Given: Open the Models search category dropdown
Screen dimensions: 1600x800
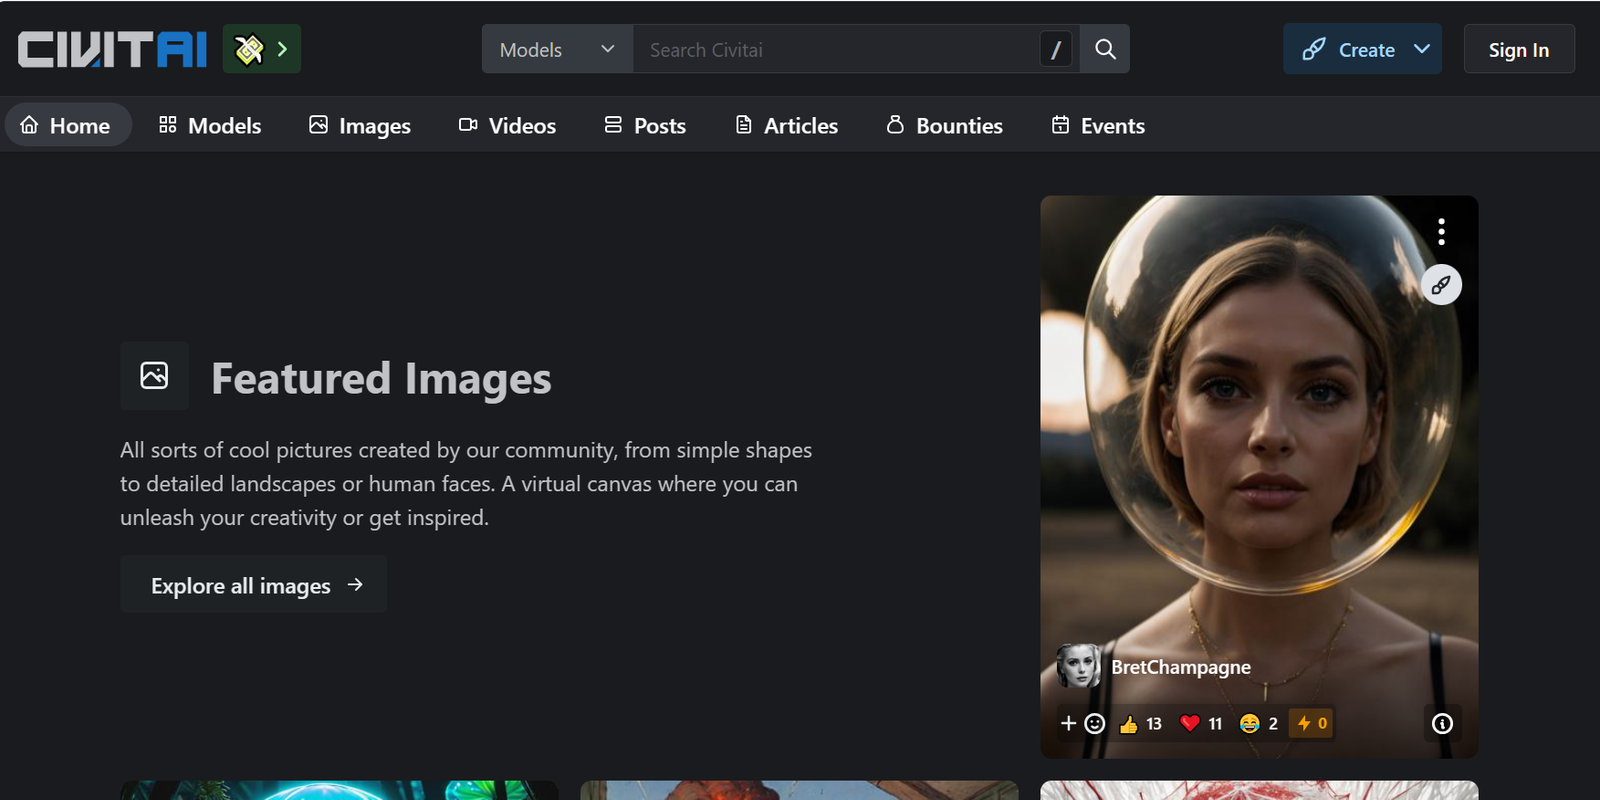Looking at the screenshot, I should 557,49.
